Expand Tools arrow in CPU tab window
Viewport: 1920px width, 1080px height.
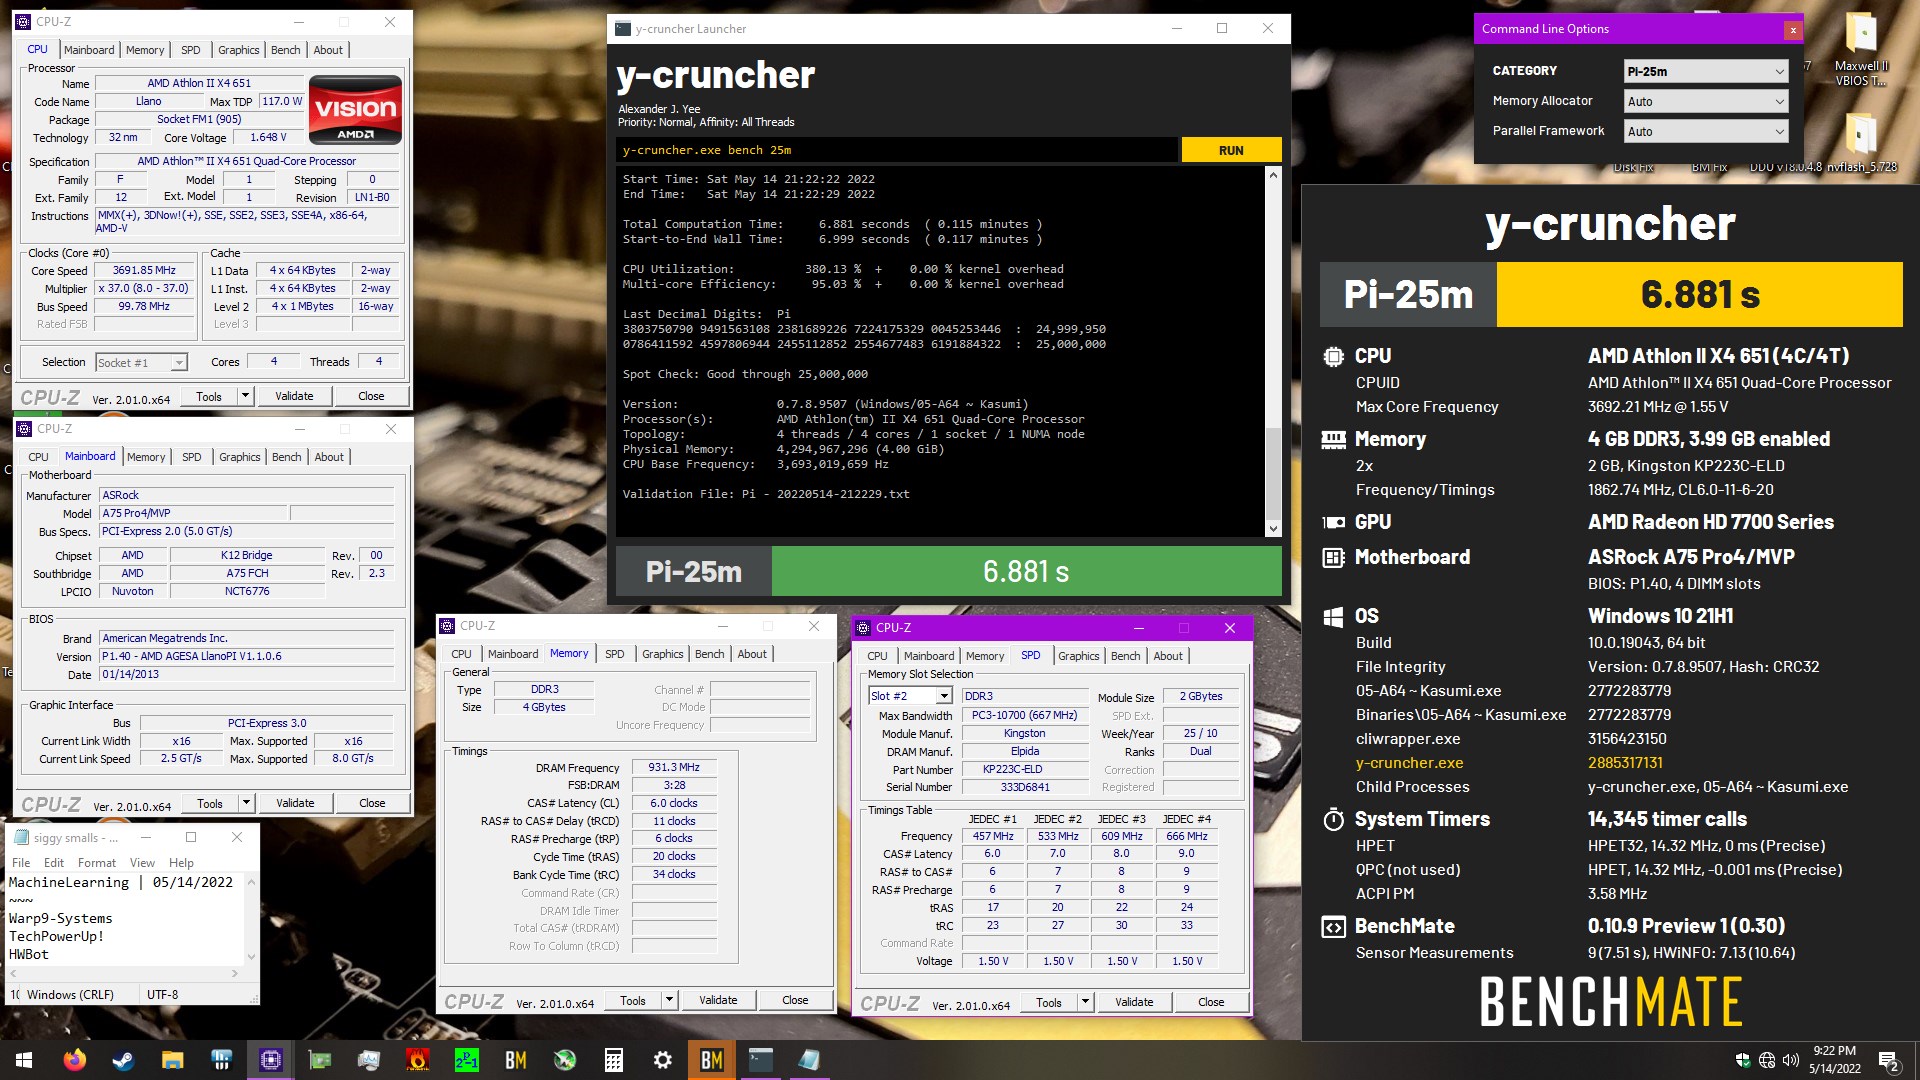tap(245, 396)
